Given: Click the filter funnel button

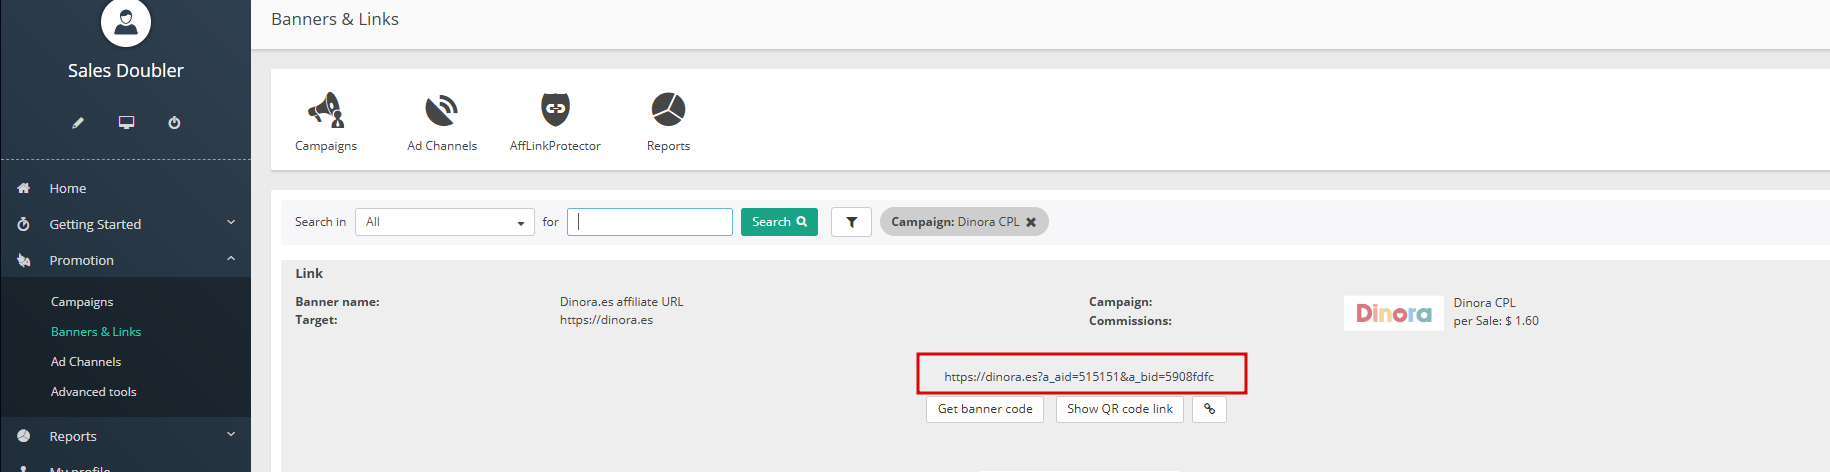Looking at the screenshot, I should click(x=851, y=222).
